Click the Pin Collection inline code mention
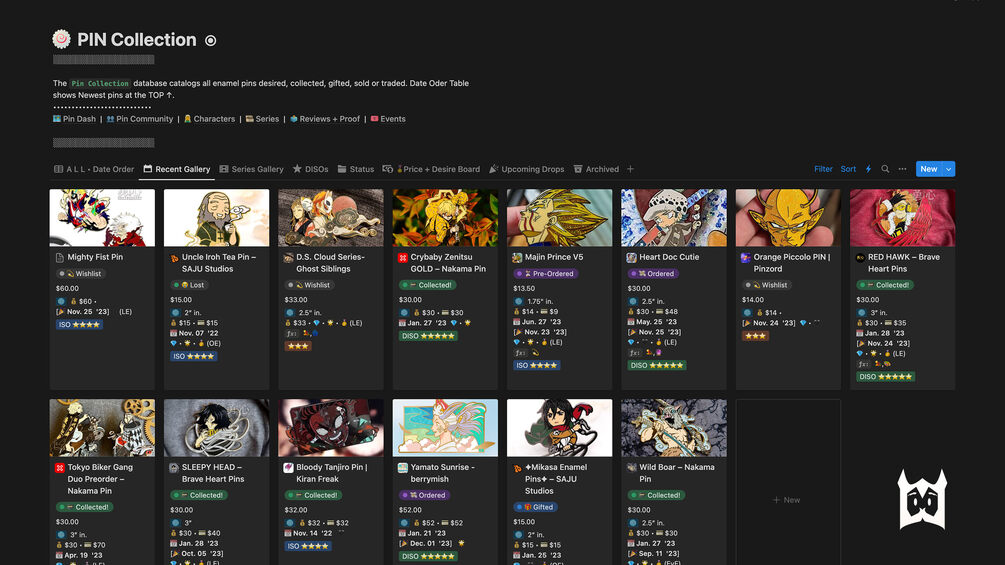1005x565 pixels. click(100, 83)
